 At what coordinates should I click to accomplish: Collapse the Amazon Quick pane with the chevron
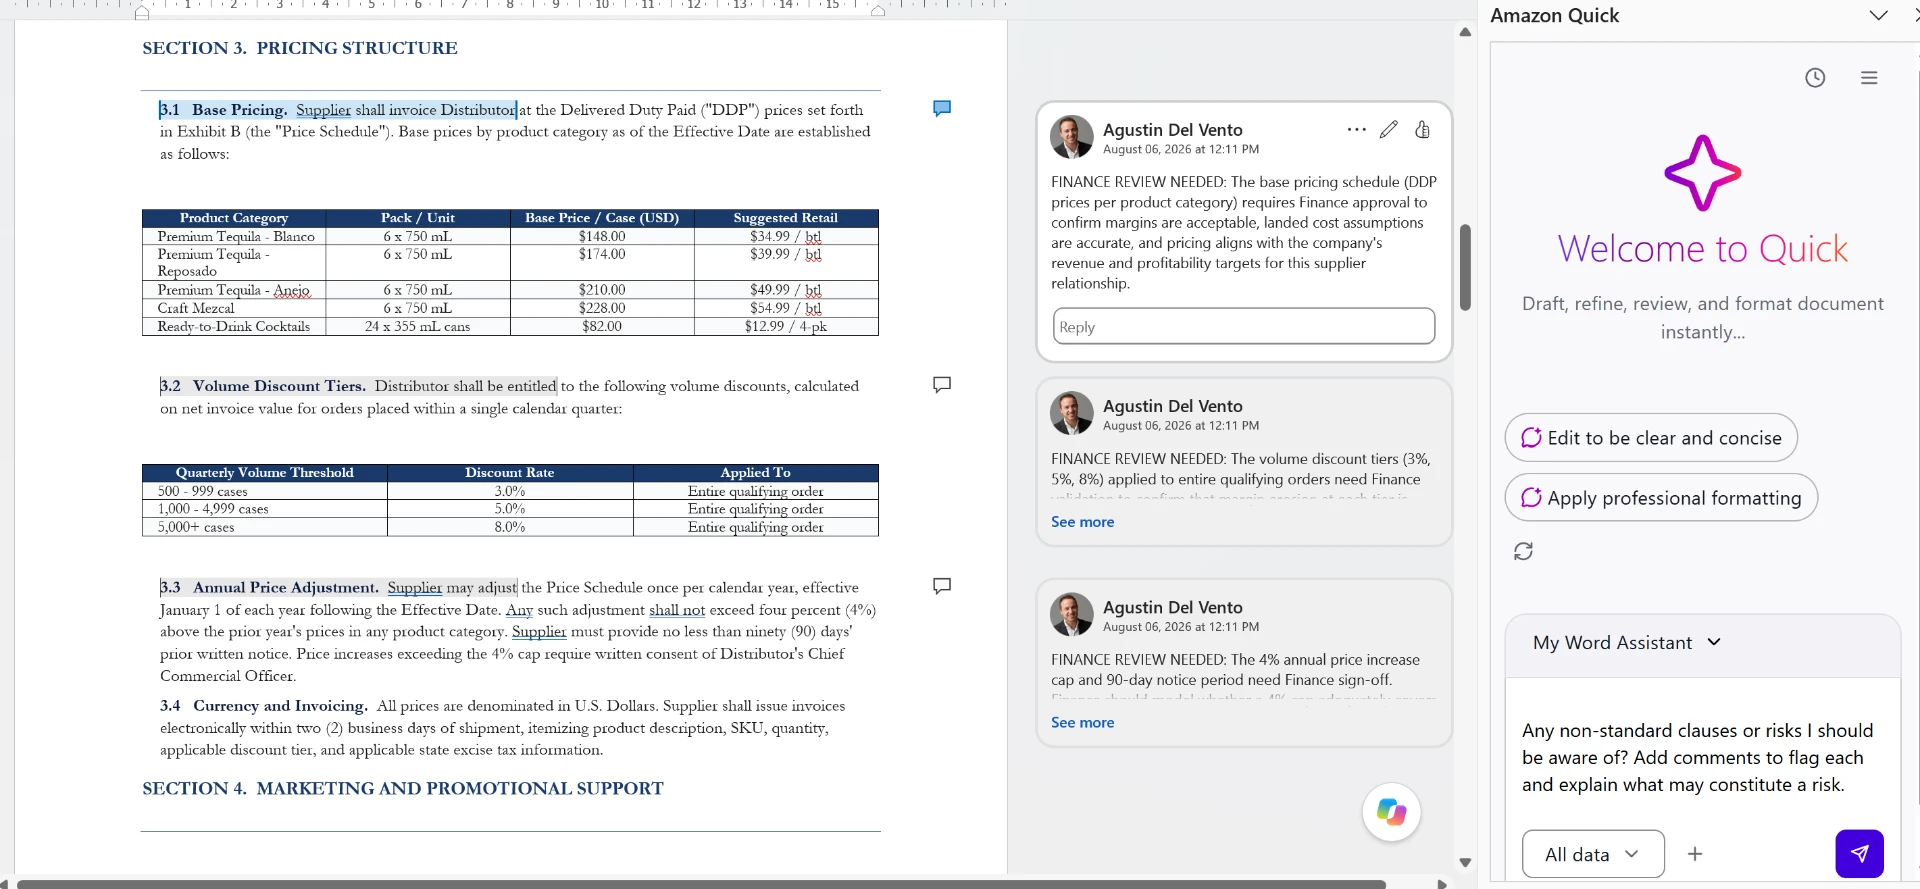click(1878, 15)
